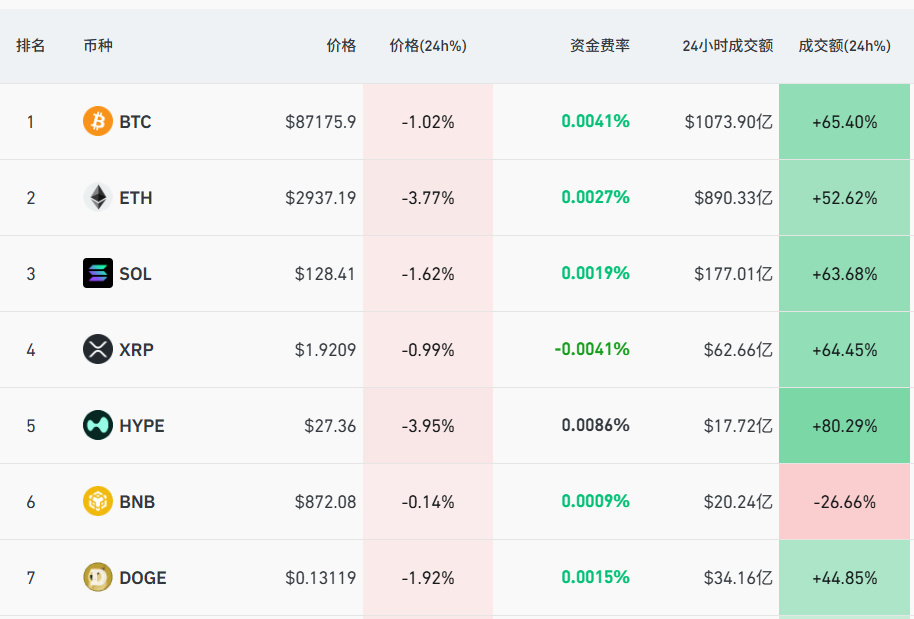Sort by 成交额(24h%) column header
This screenshot has width=914, height=619.
pos(844,46)
